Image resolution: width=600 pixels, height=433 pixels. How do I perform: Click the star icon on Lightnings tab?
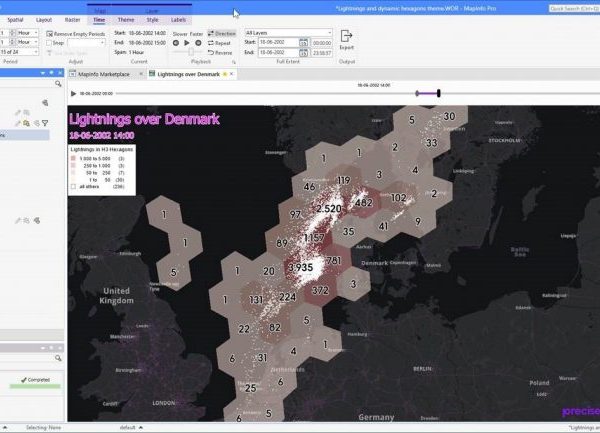225,74
